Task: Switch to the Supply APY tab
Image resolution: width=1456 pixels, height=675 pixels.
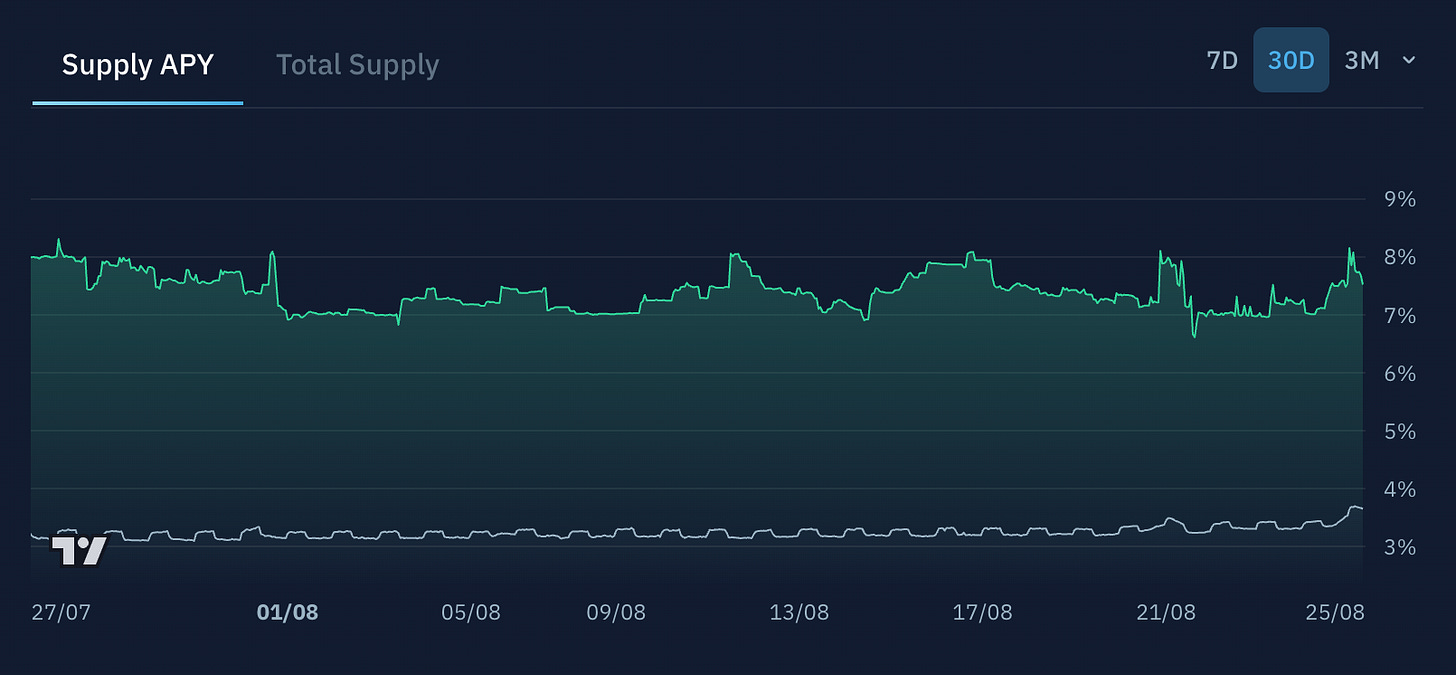Action: tap(138, 65)
